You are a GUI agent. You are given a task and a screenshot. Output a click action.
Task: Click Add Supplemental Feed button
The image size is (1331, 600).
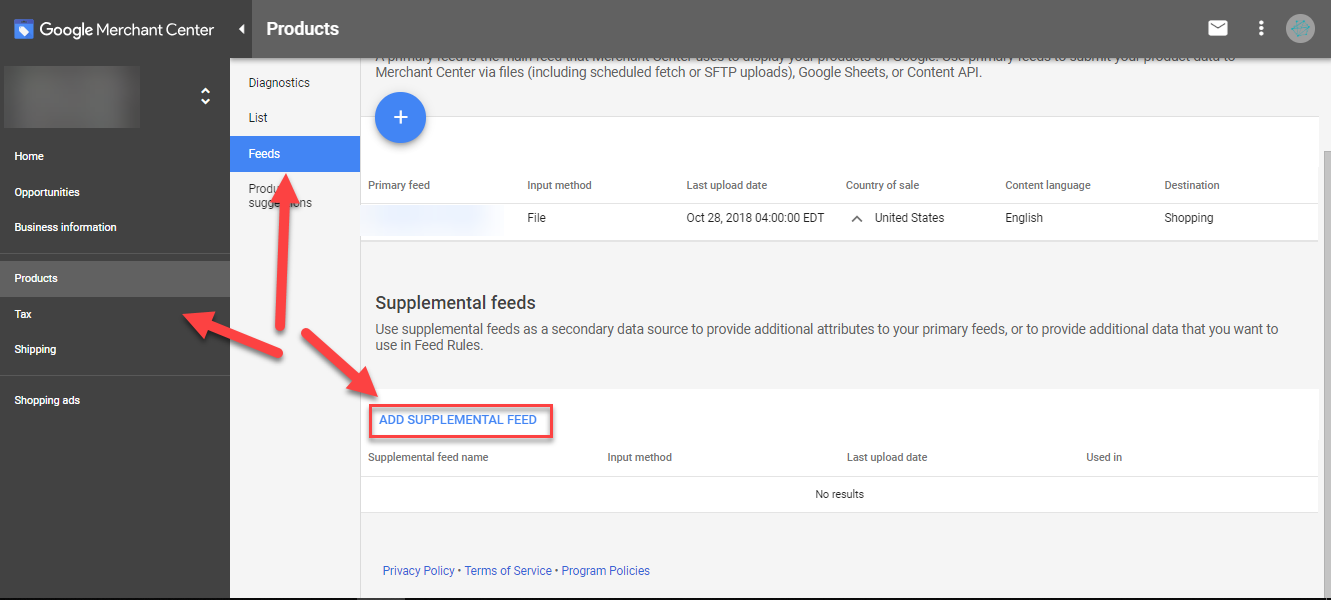458,420
